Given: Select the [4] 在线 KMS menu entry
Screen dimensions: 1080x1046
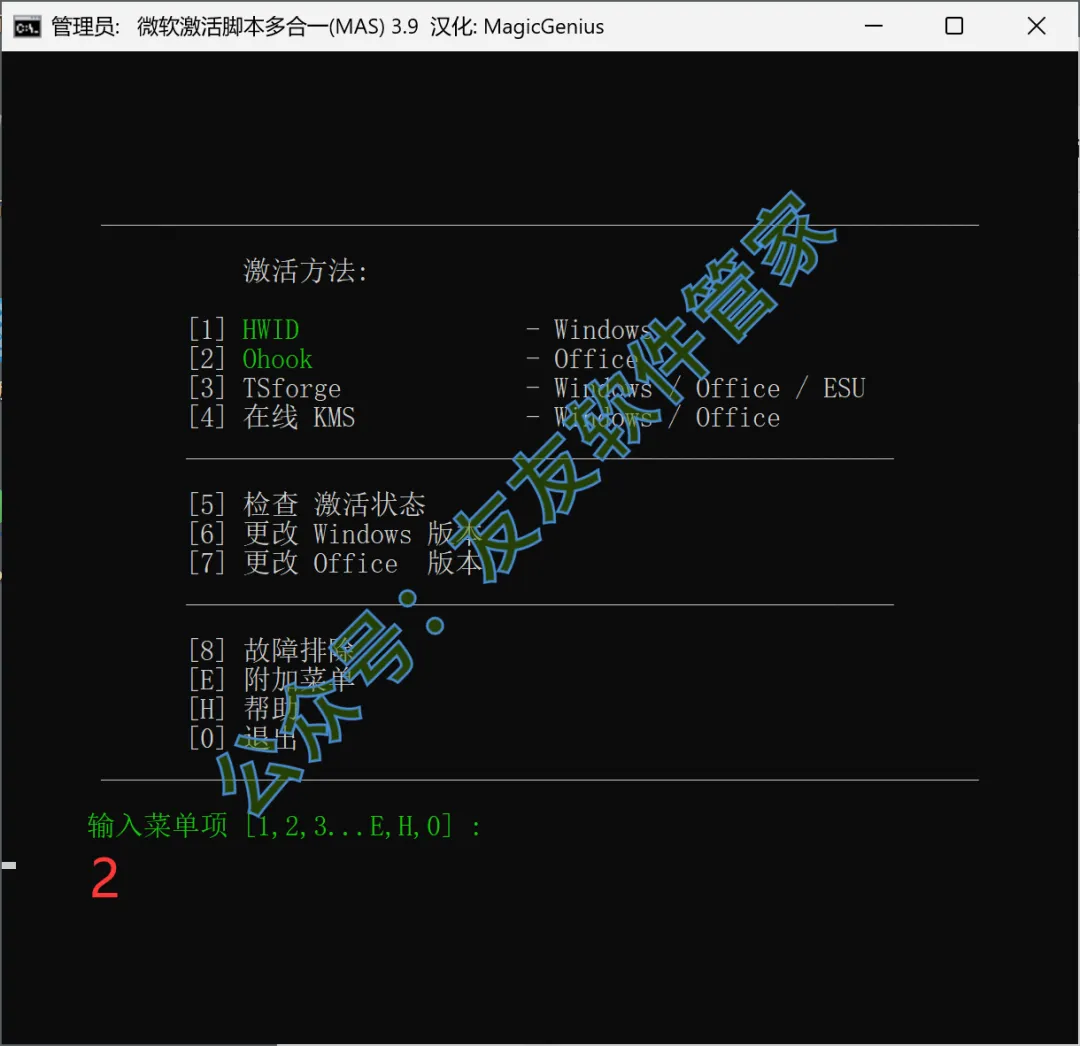Looking at the screenshot, I should pyautogui.click(x=272, y=417).
